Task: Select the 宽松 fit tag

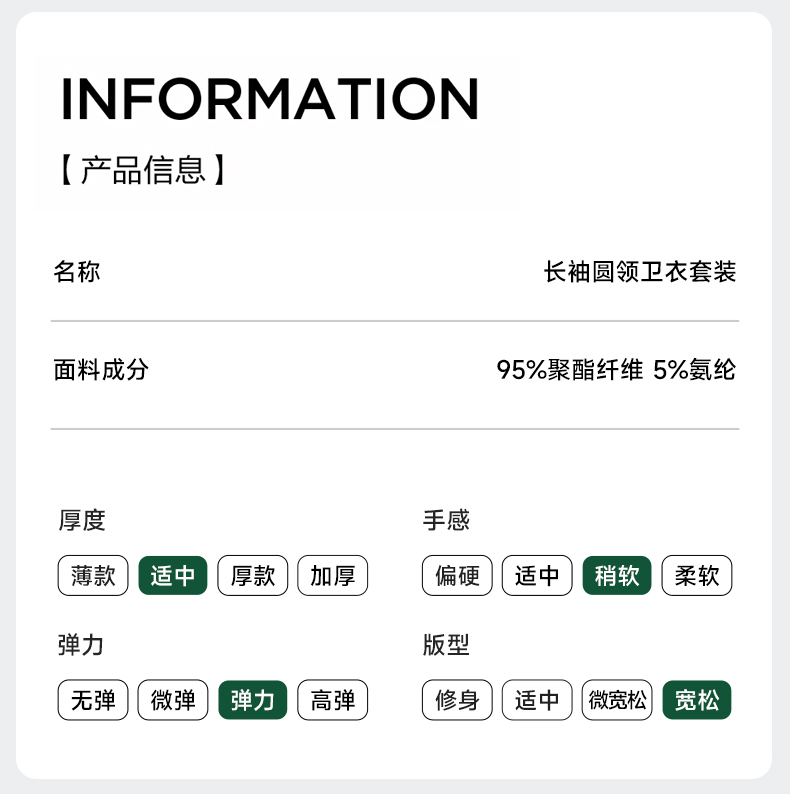Action: (x=697, y=700)
